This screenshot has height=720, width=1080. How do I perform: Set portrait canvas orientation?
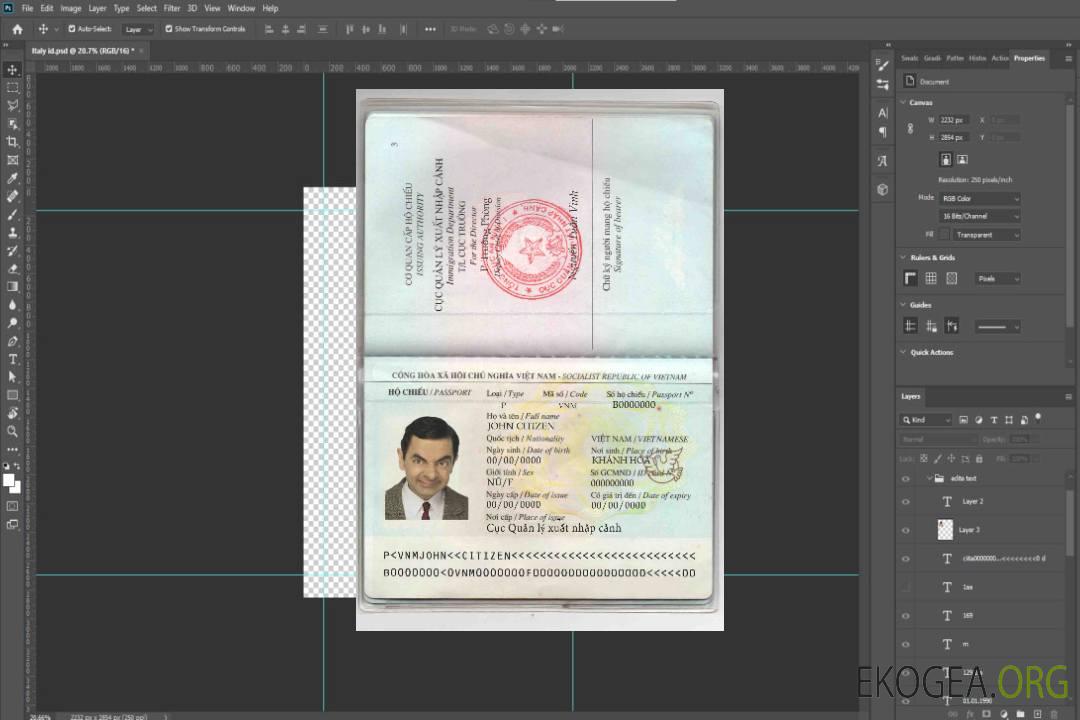(x=946, y=160)
